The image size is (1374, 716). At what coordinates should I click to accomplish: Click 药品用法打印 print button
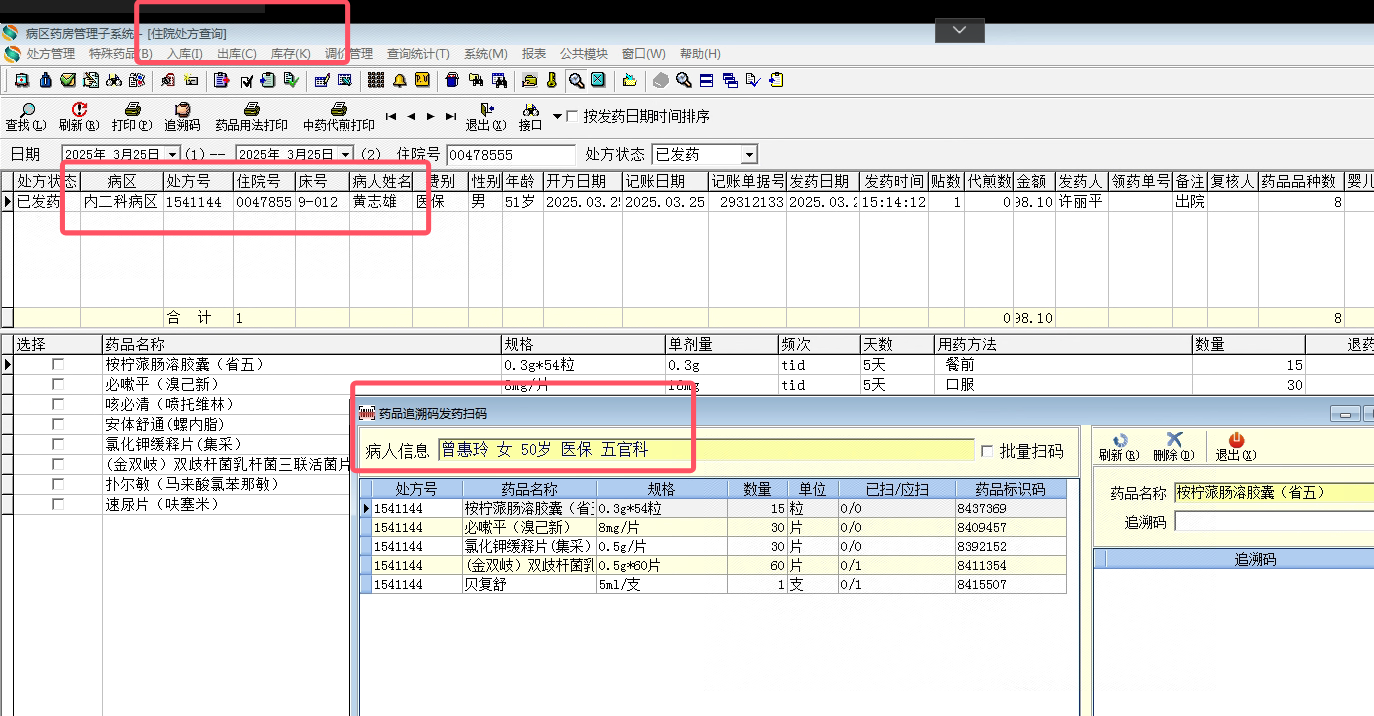pyautogui.click(x=252, y=117)
